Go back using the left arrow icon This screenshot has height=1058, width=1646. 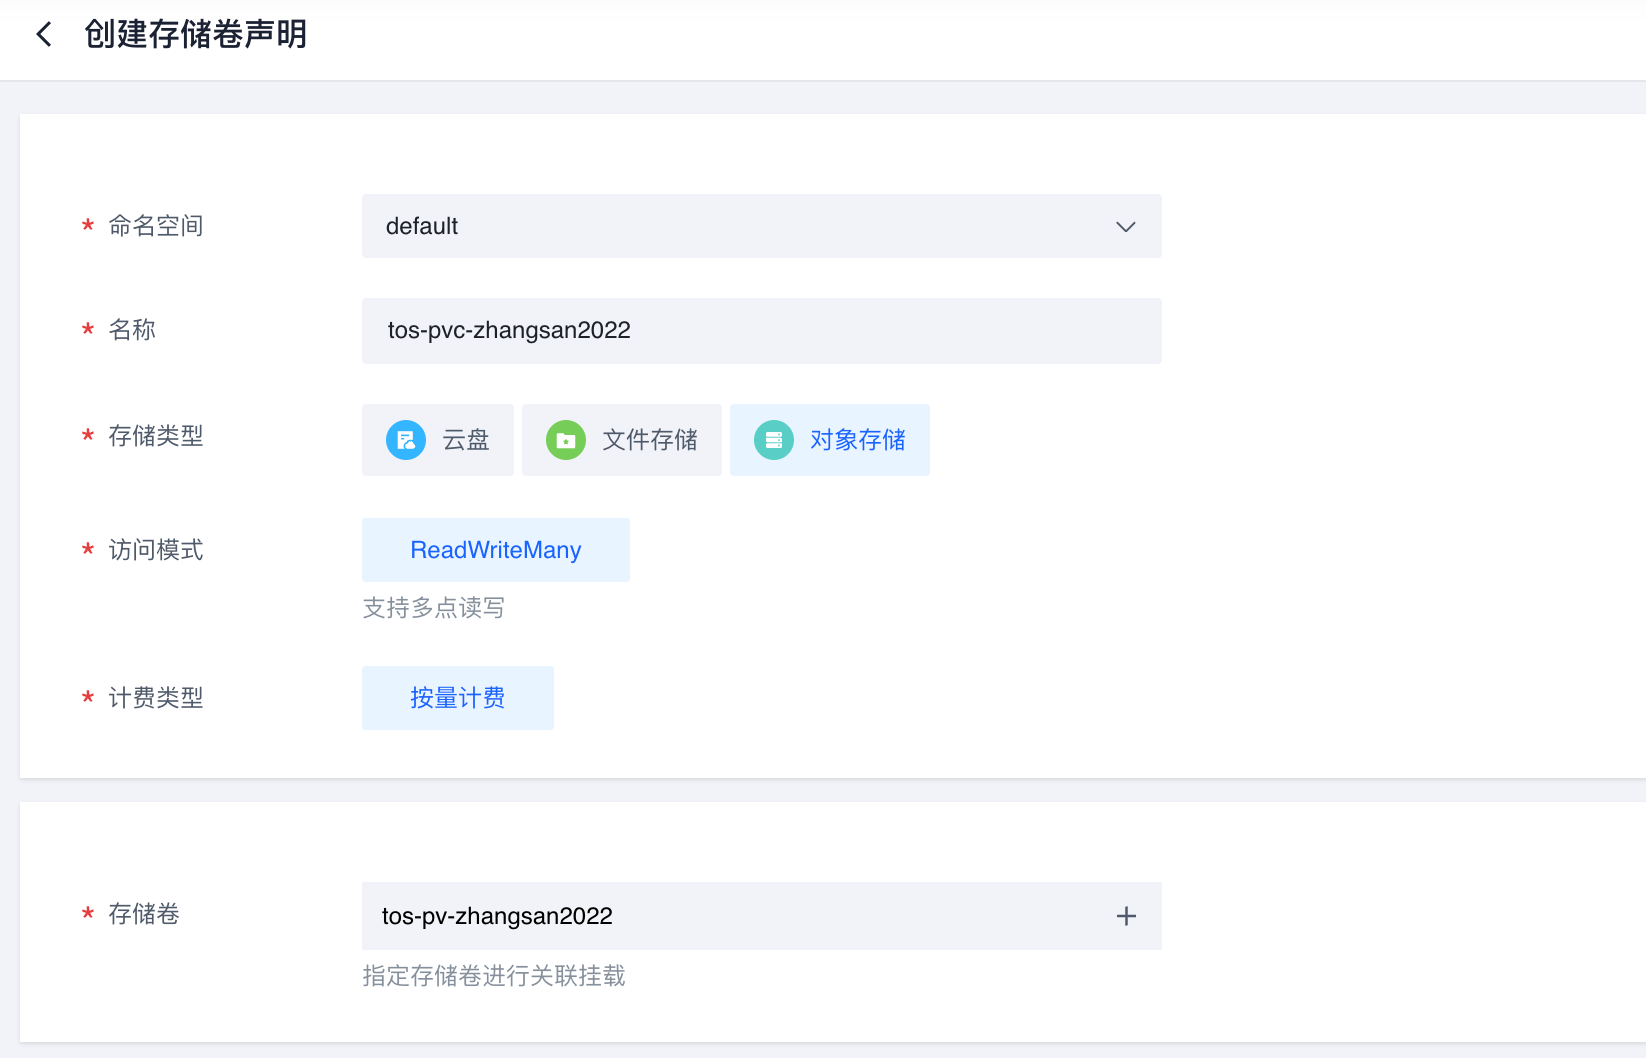(44, 35)
